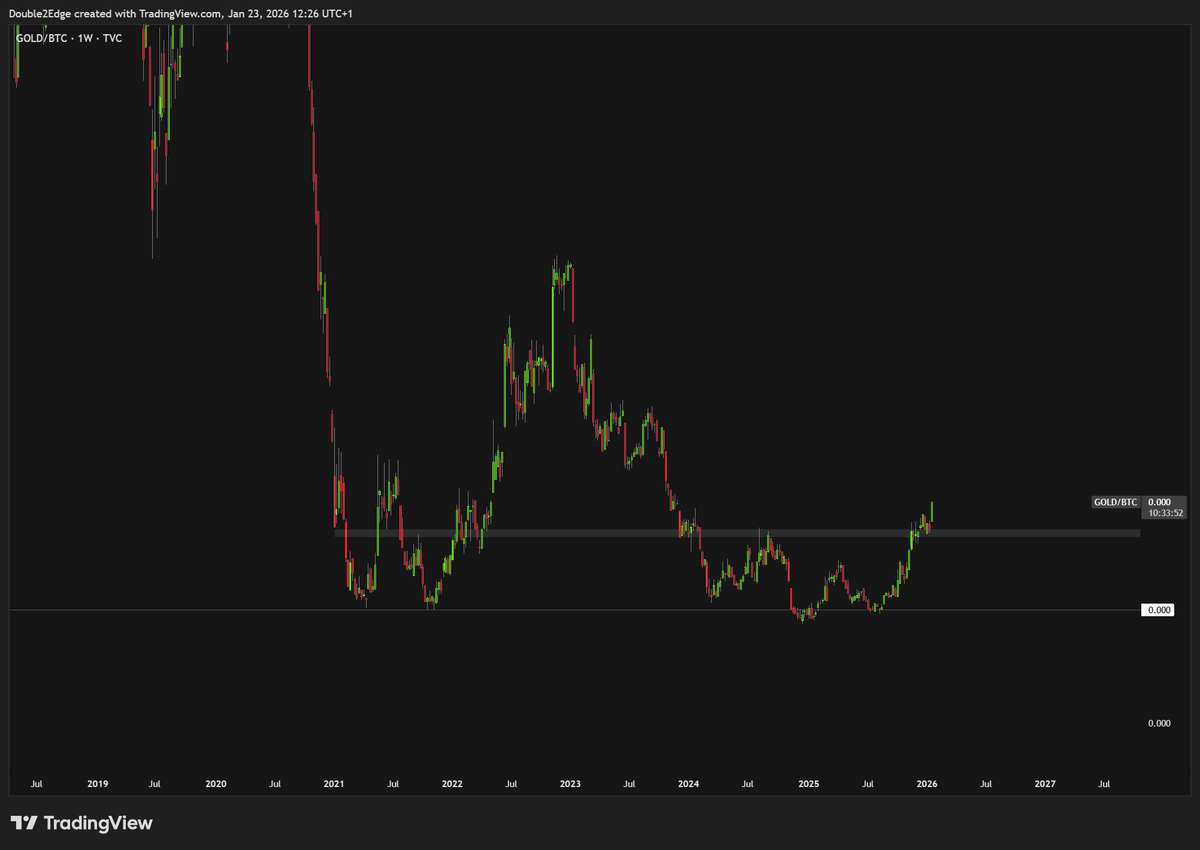The width and height of the screenshot is (1200, 850).
Task: Select the 2026 label on the time axis
Action: pyautogui.click(x=927, y=784)
